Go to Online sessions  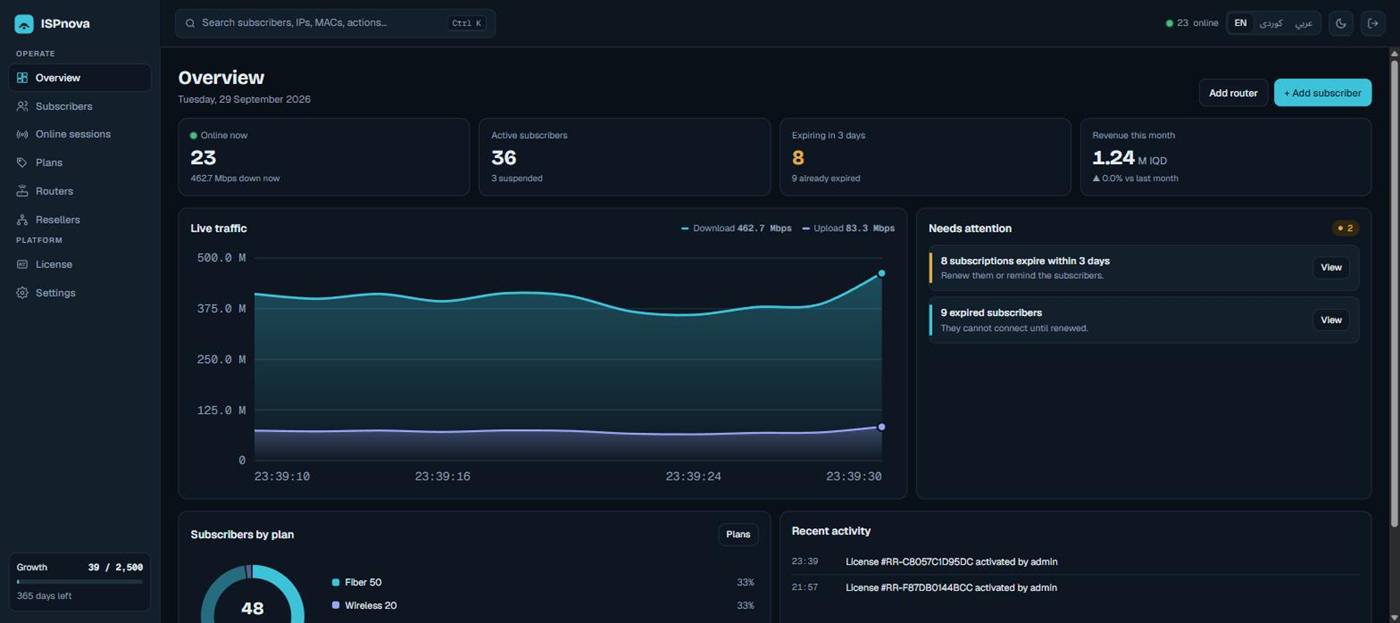[x=80, y=134]
